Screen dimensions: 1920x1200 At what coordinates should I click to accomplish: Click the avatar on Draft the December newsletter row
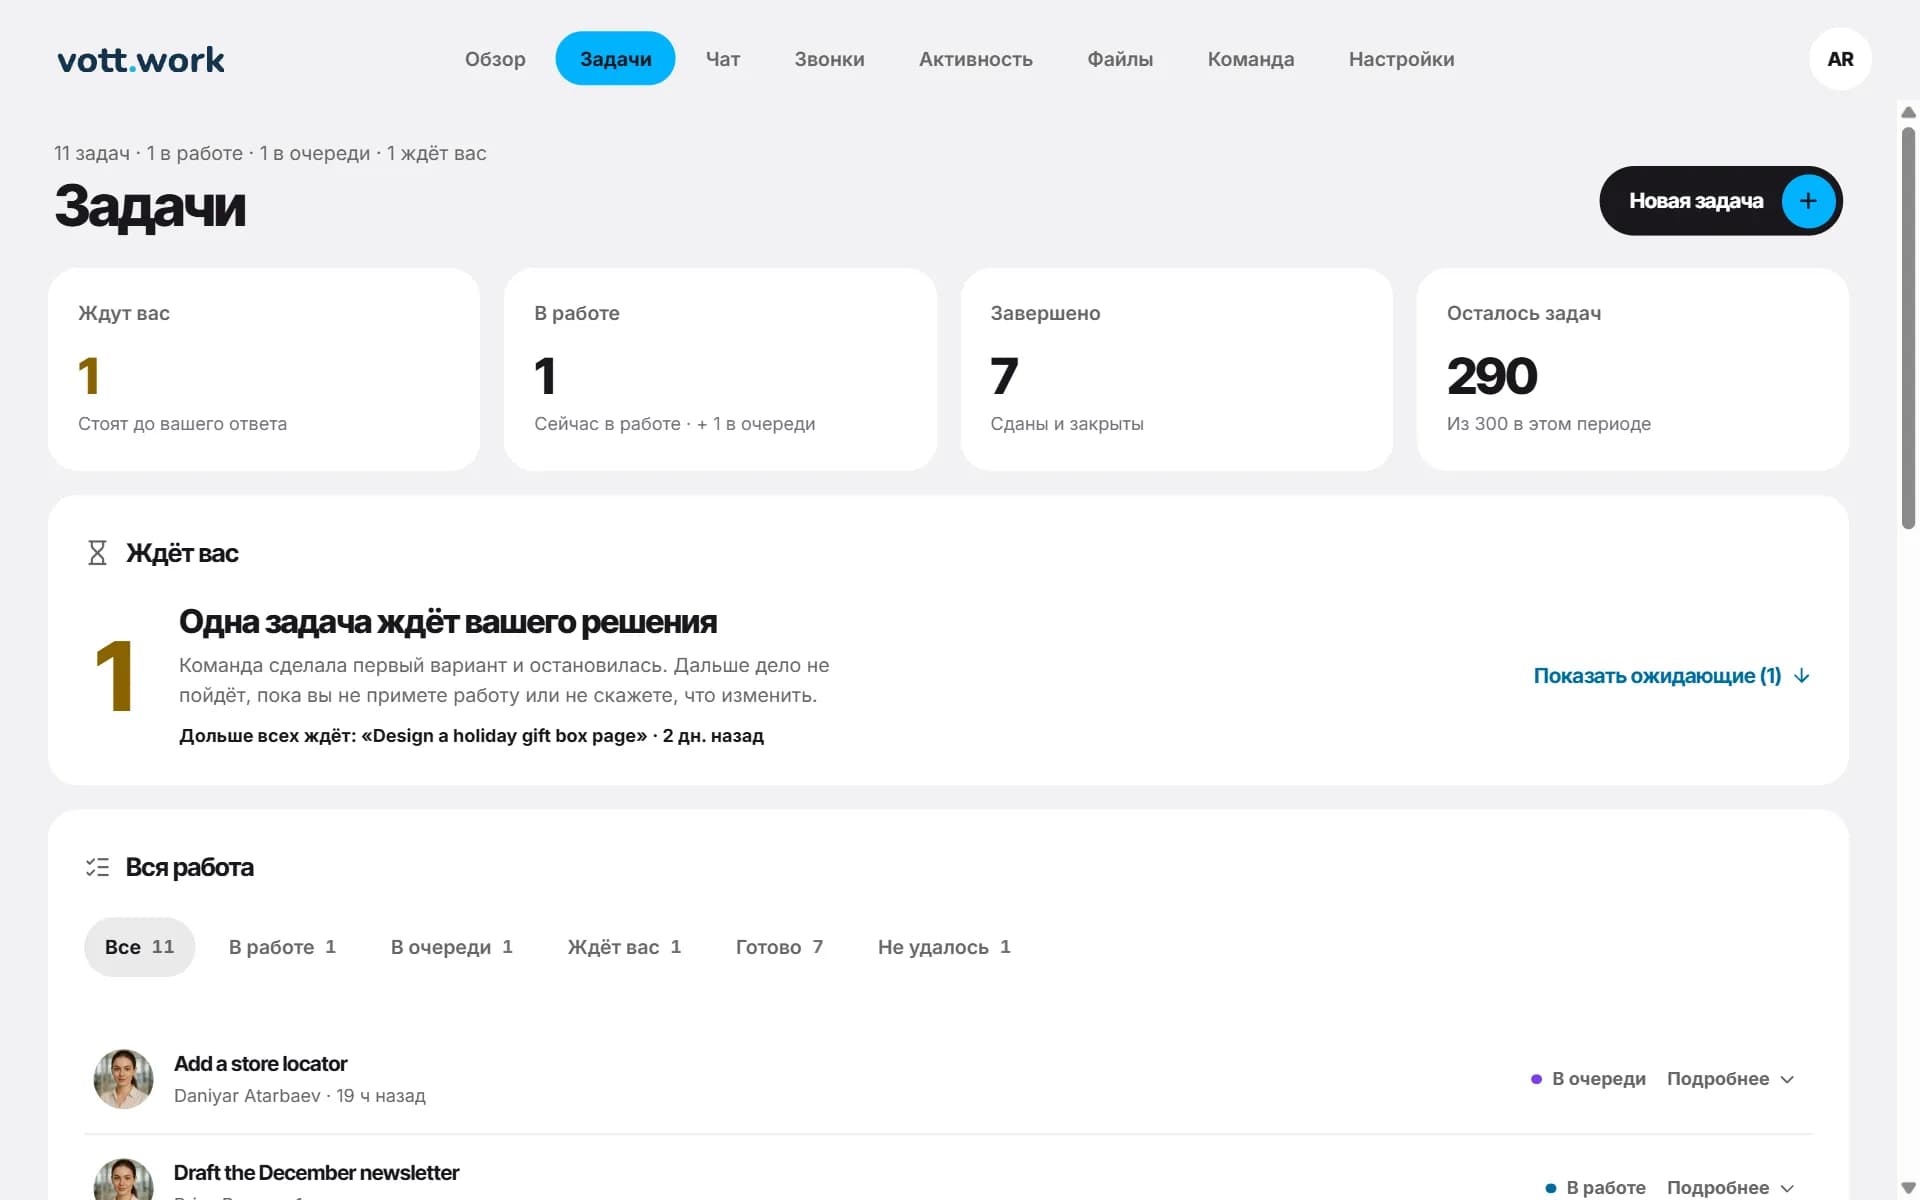tap(123, 1180)
